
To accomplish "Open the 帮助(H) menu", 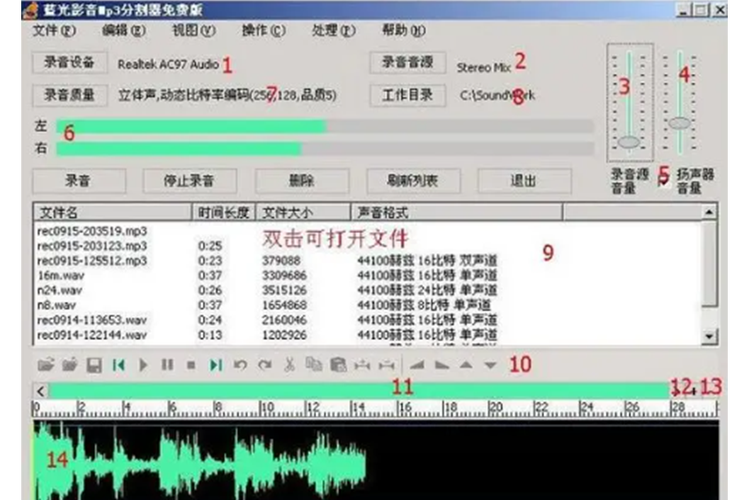I will click(402, 30).
